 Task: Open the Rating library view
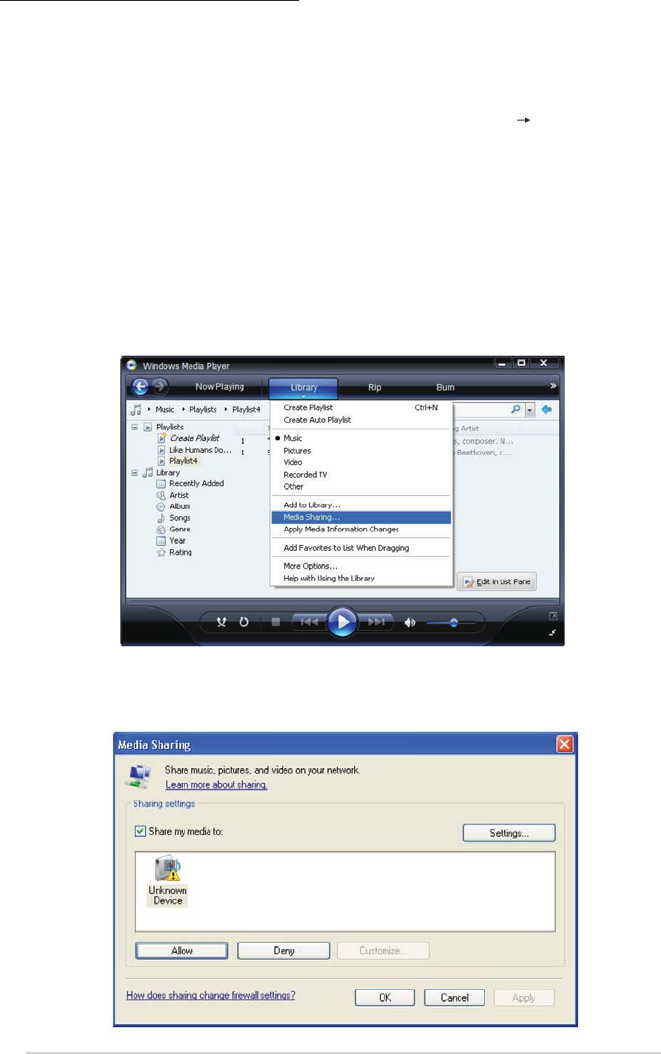coord(180,553)
